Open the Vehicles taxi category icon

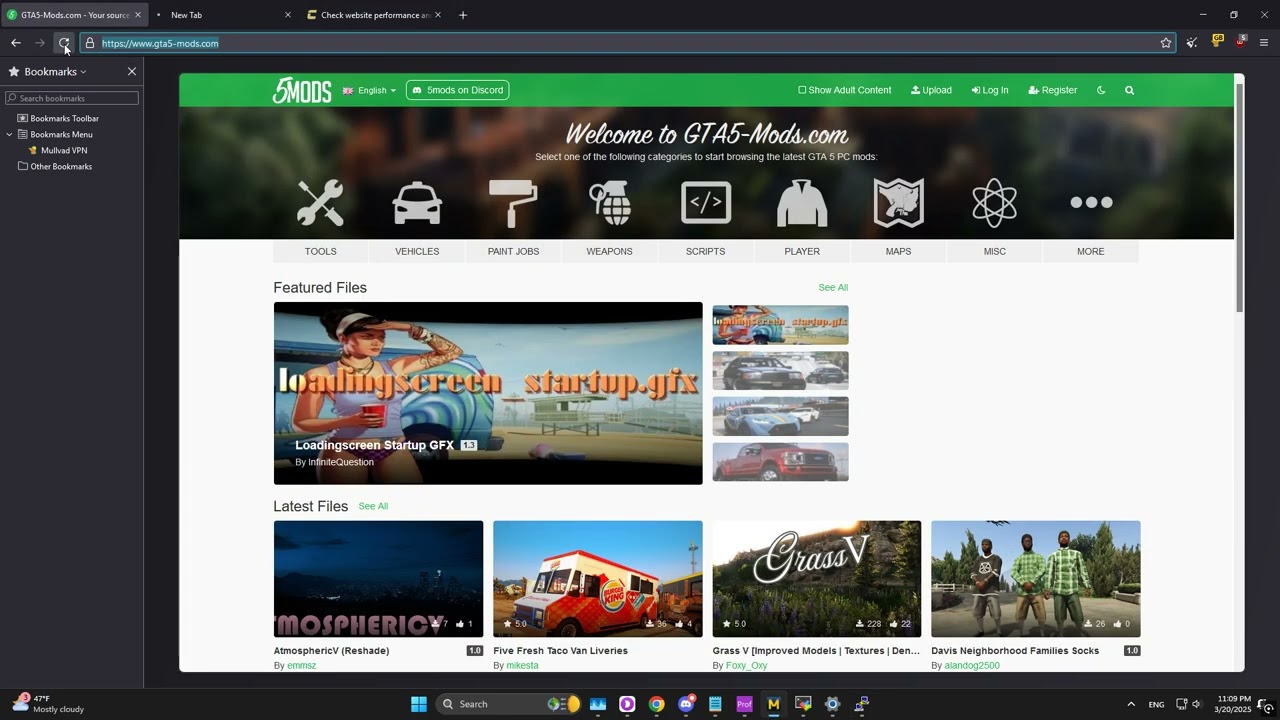click(417, 203)
